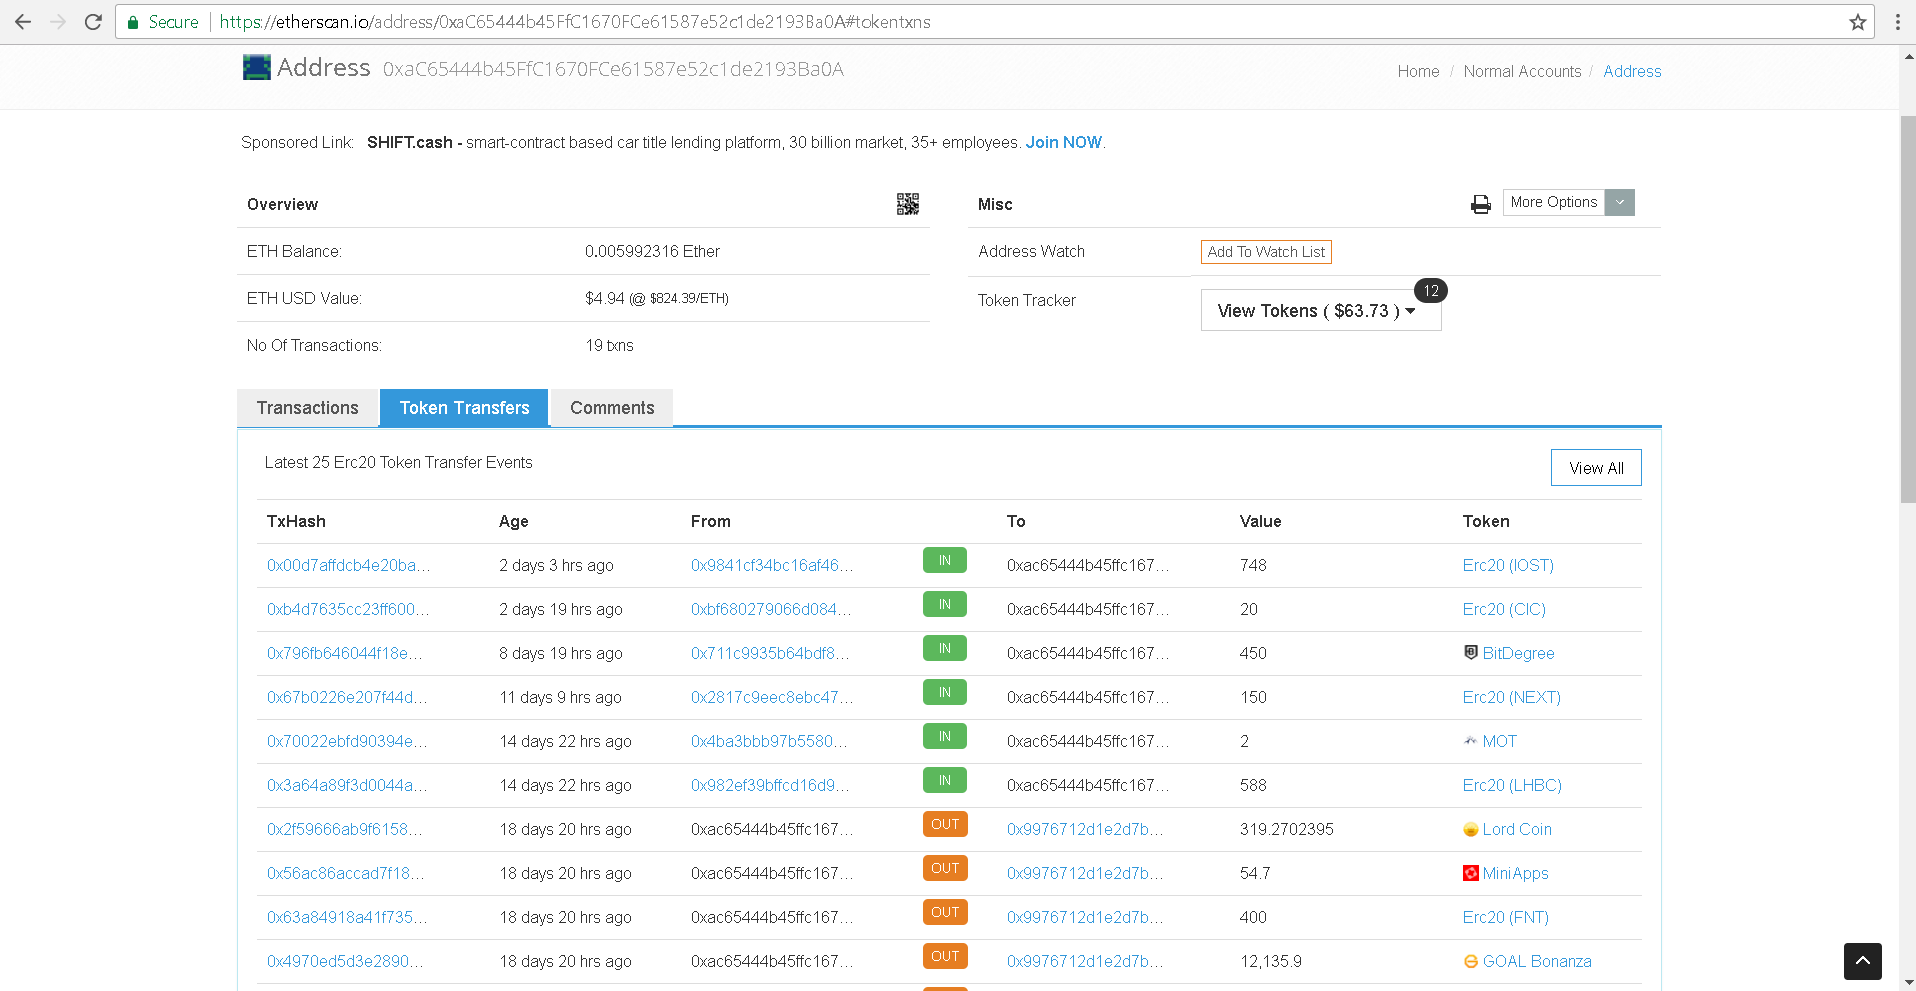Viewport: 1916px width, 991px height.
Task: Show the address QR code icon
Action: click(908, 204)
